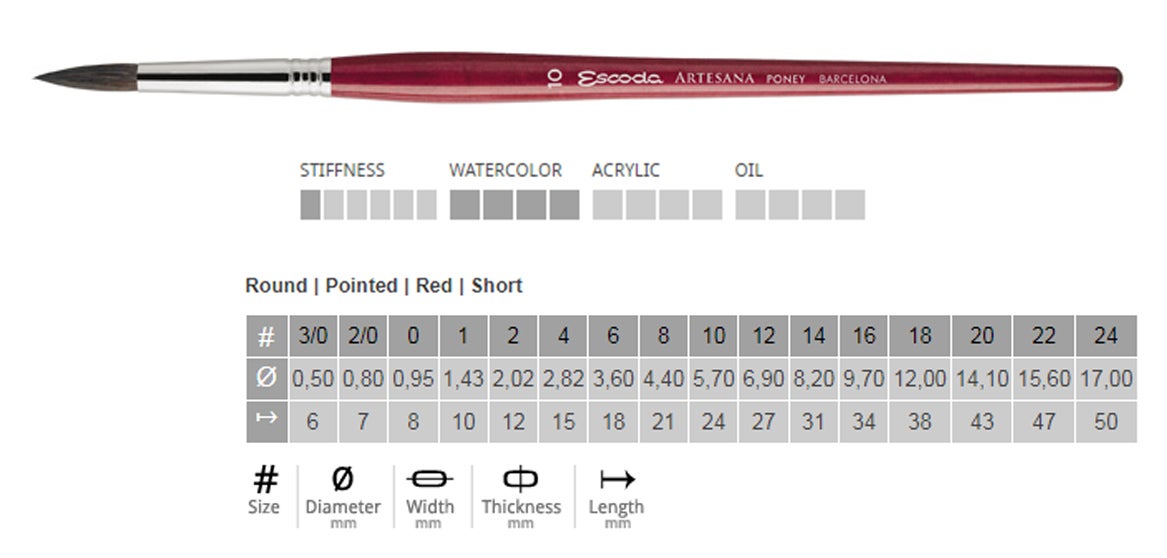The image size is (1167, 558).
Task: Click the last Oil rating square
Action: (851, 205)
